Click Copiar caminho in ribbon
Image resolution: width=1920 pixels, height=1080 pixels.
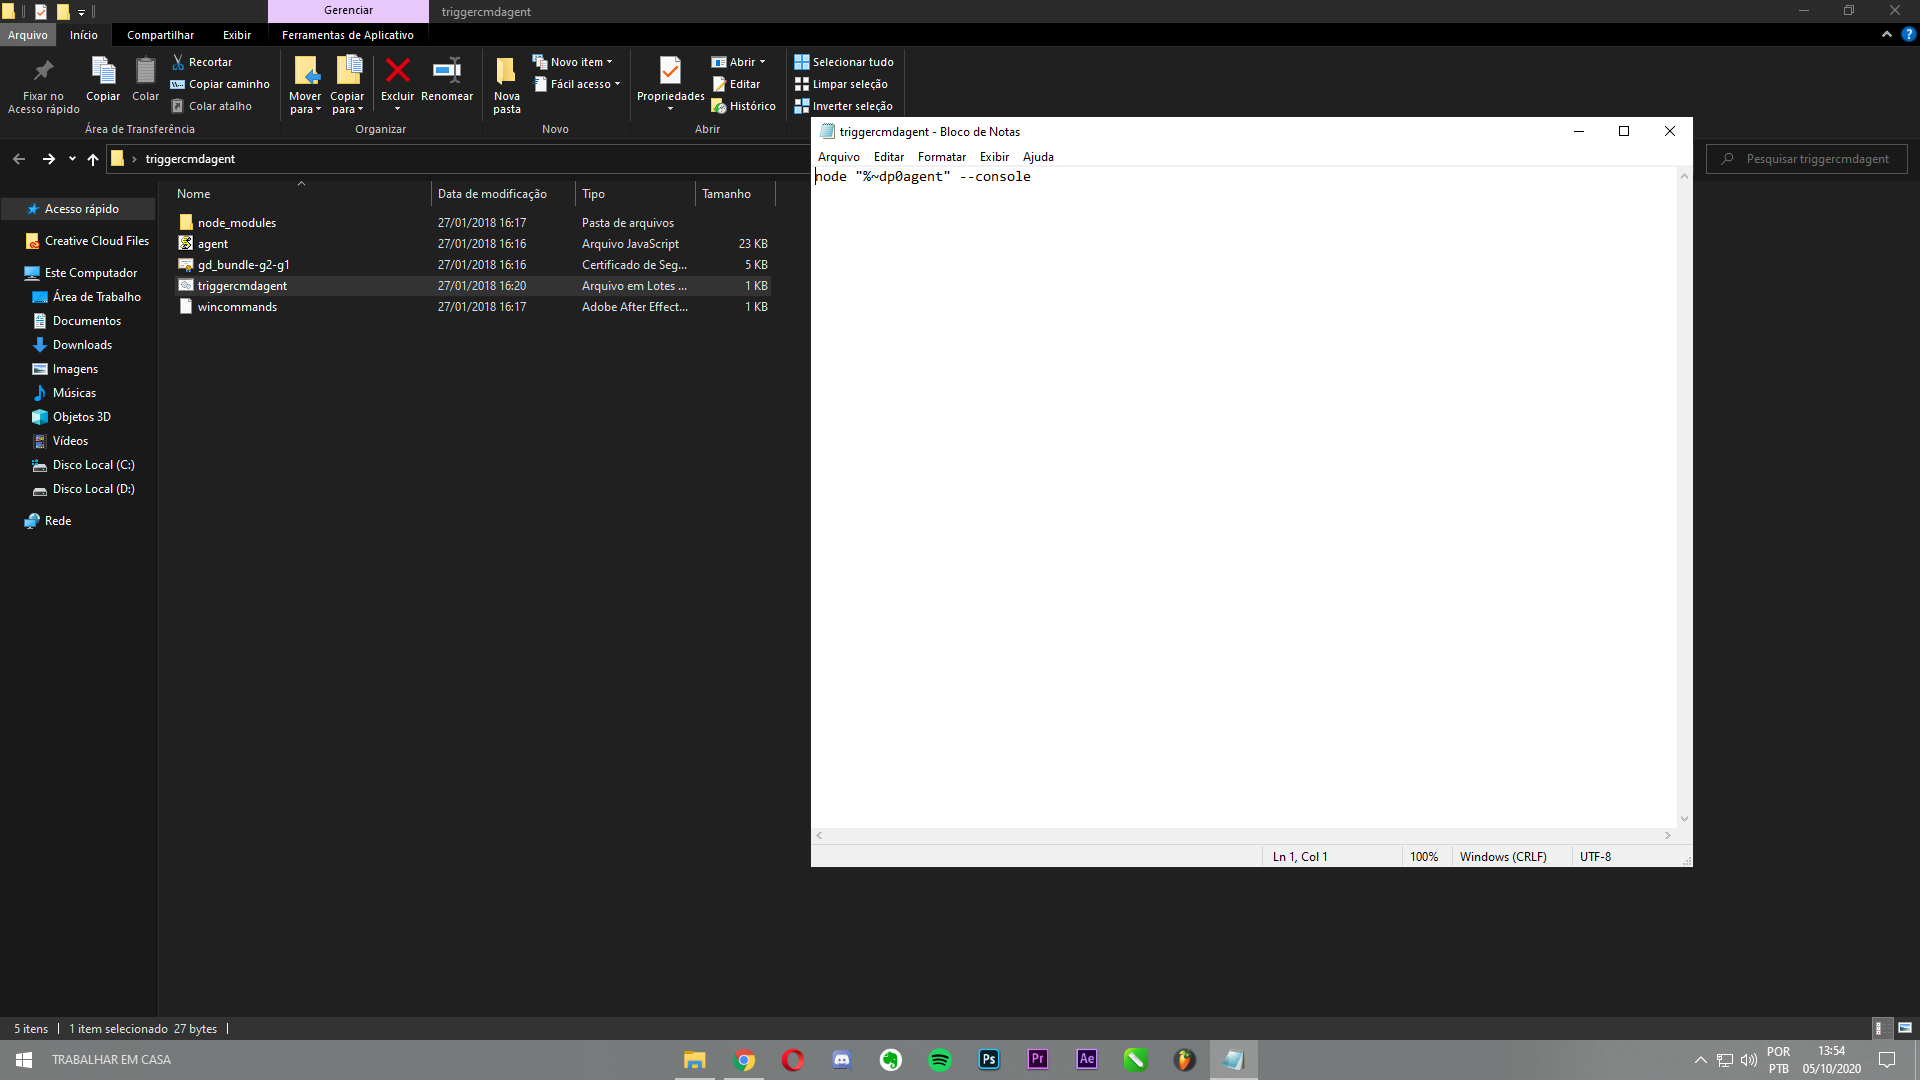(x=220, y=84)
